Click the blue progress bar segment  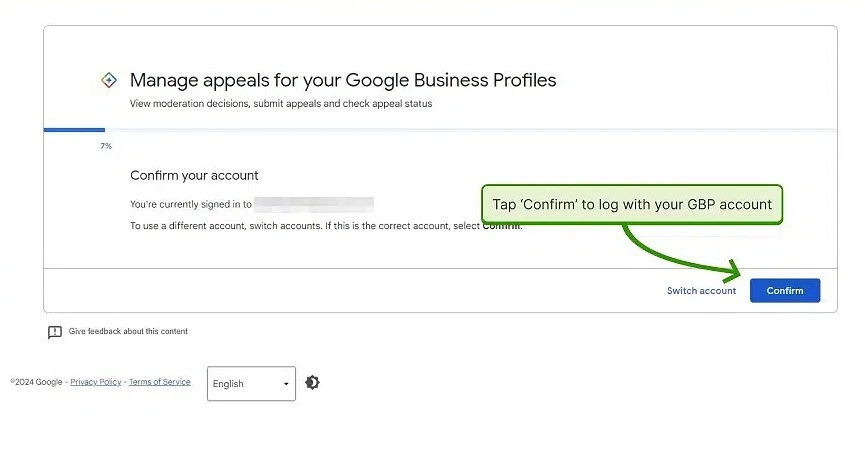[74, 130]
